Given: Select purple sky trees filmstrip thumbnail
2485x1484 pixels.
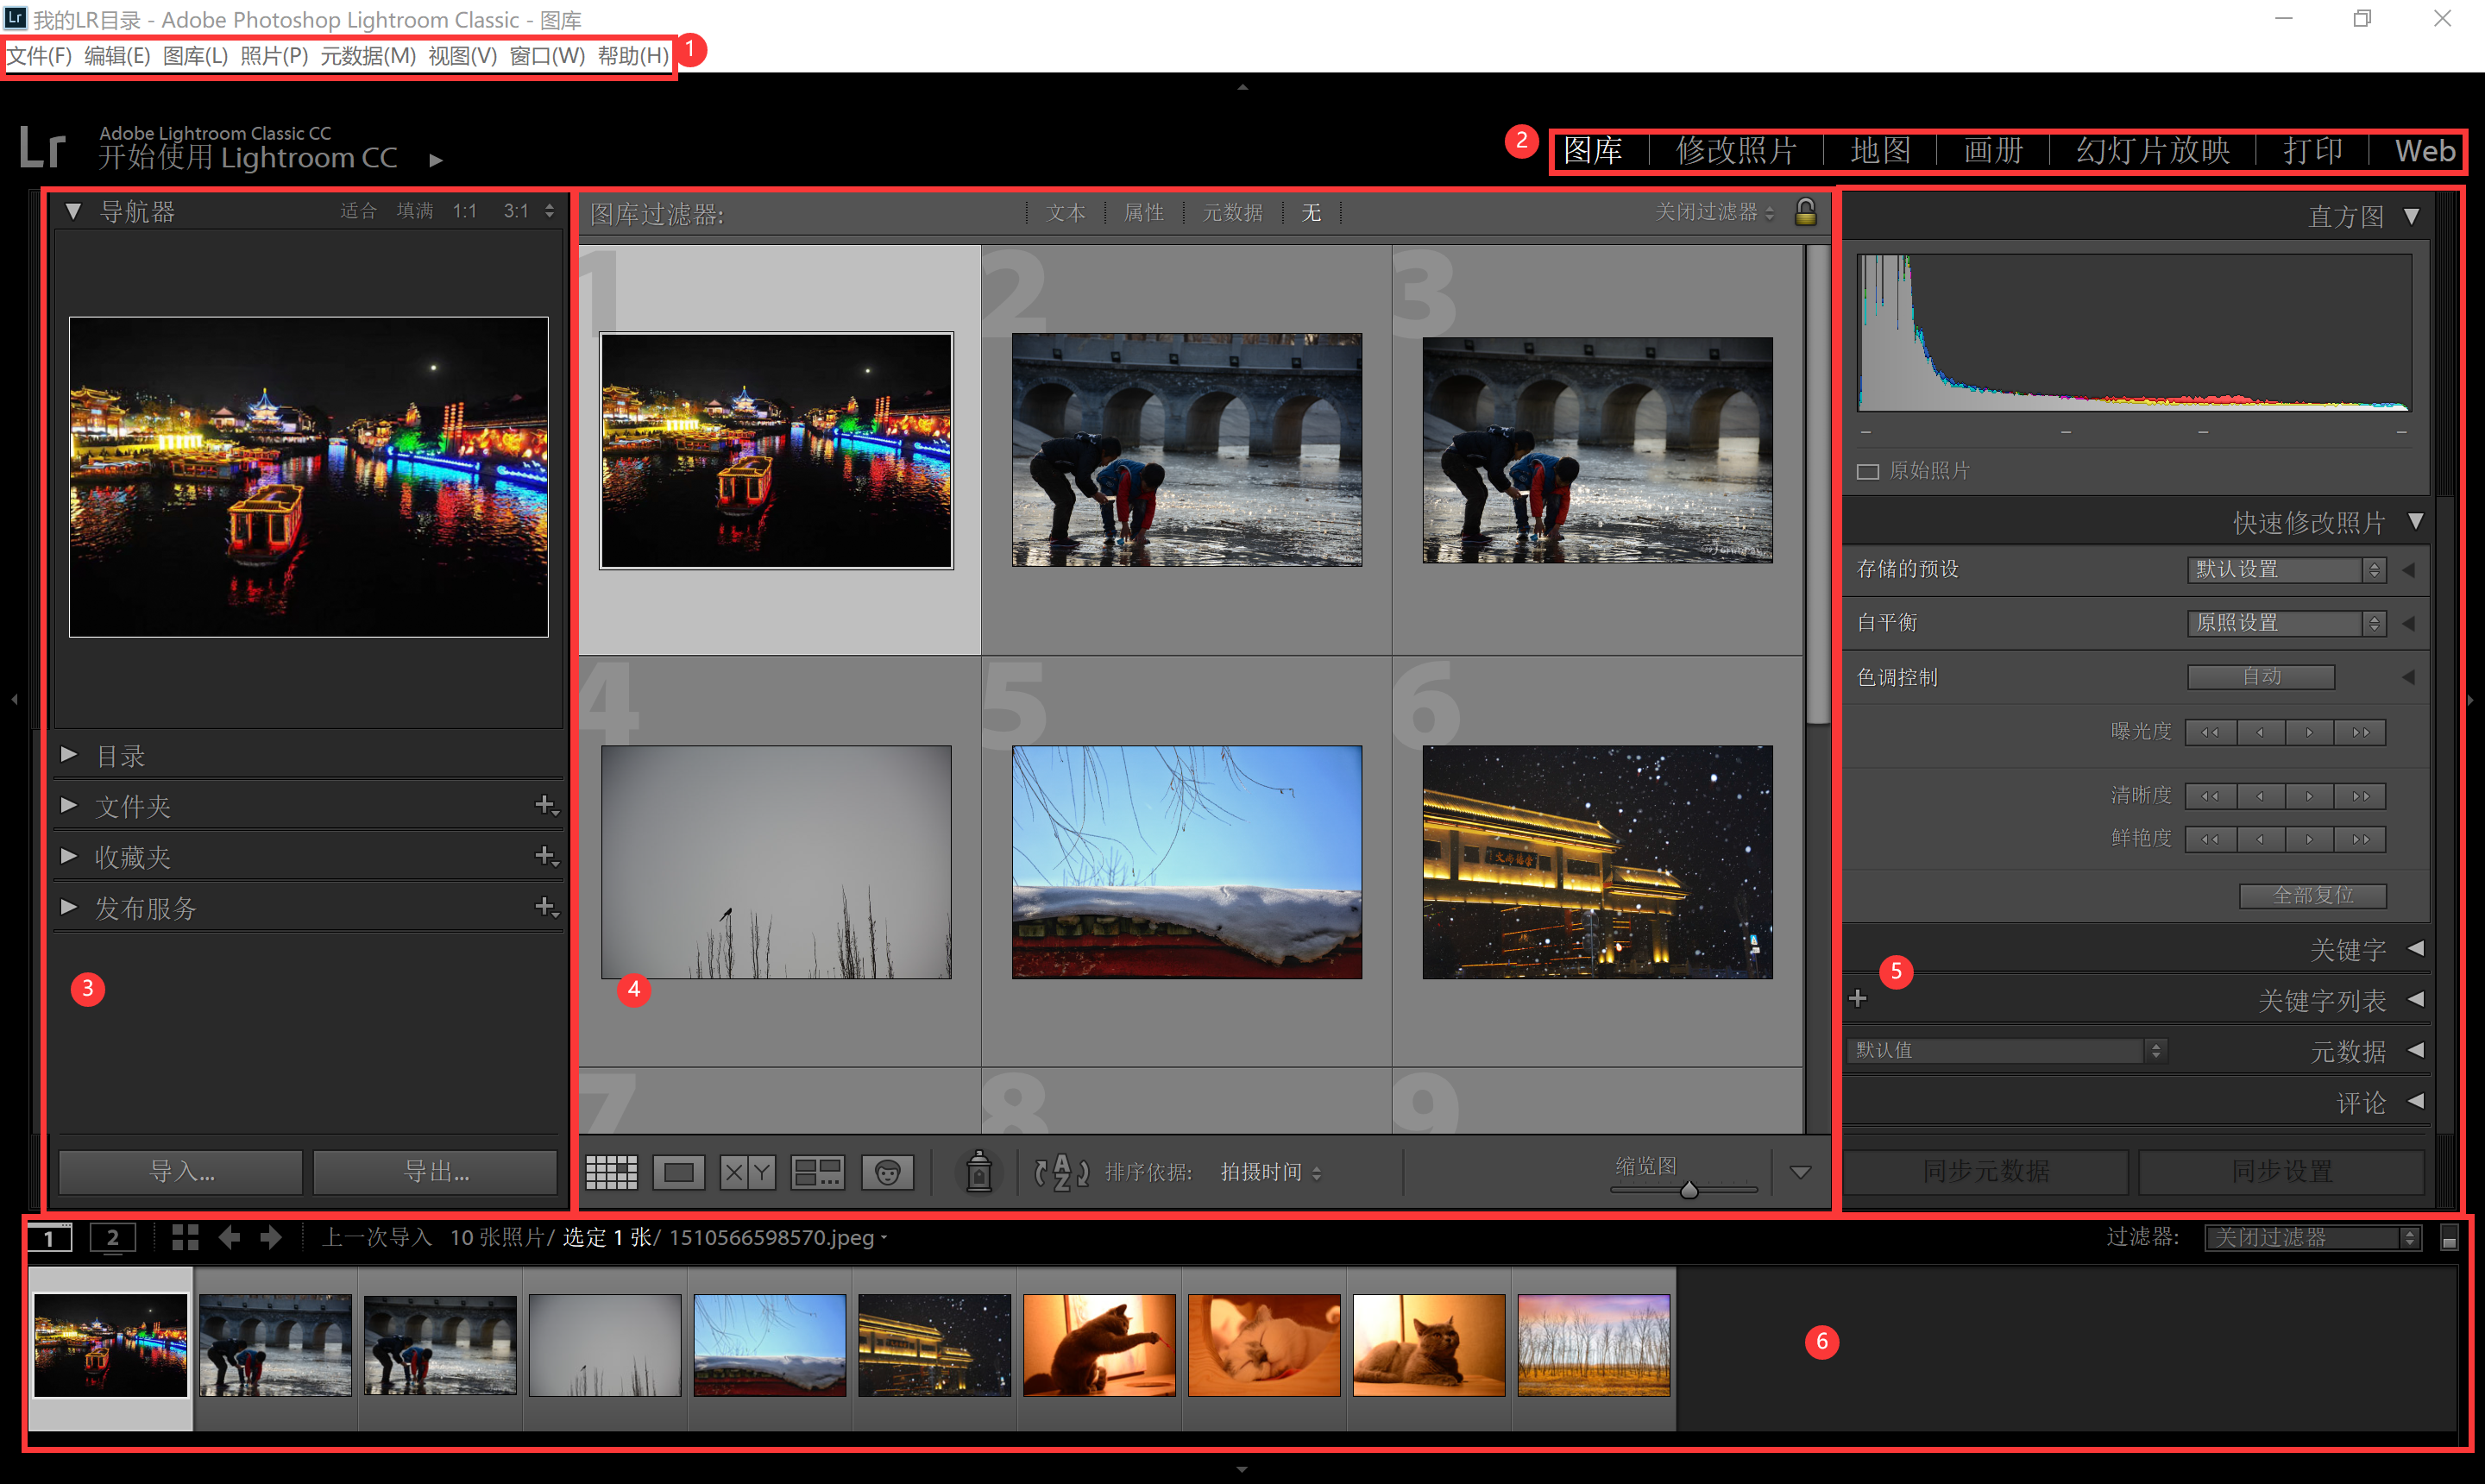Looking at the screenshot, I should [1594, 1346].
